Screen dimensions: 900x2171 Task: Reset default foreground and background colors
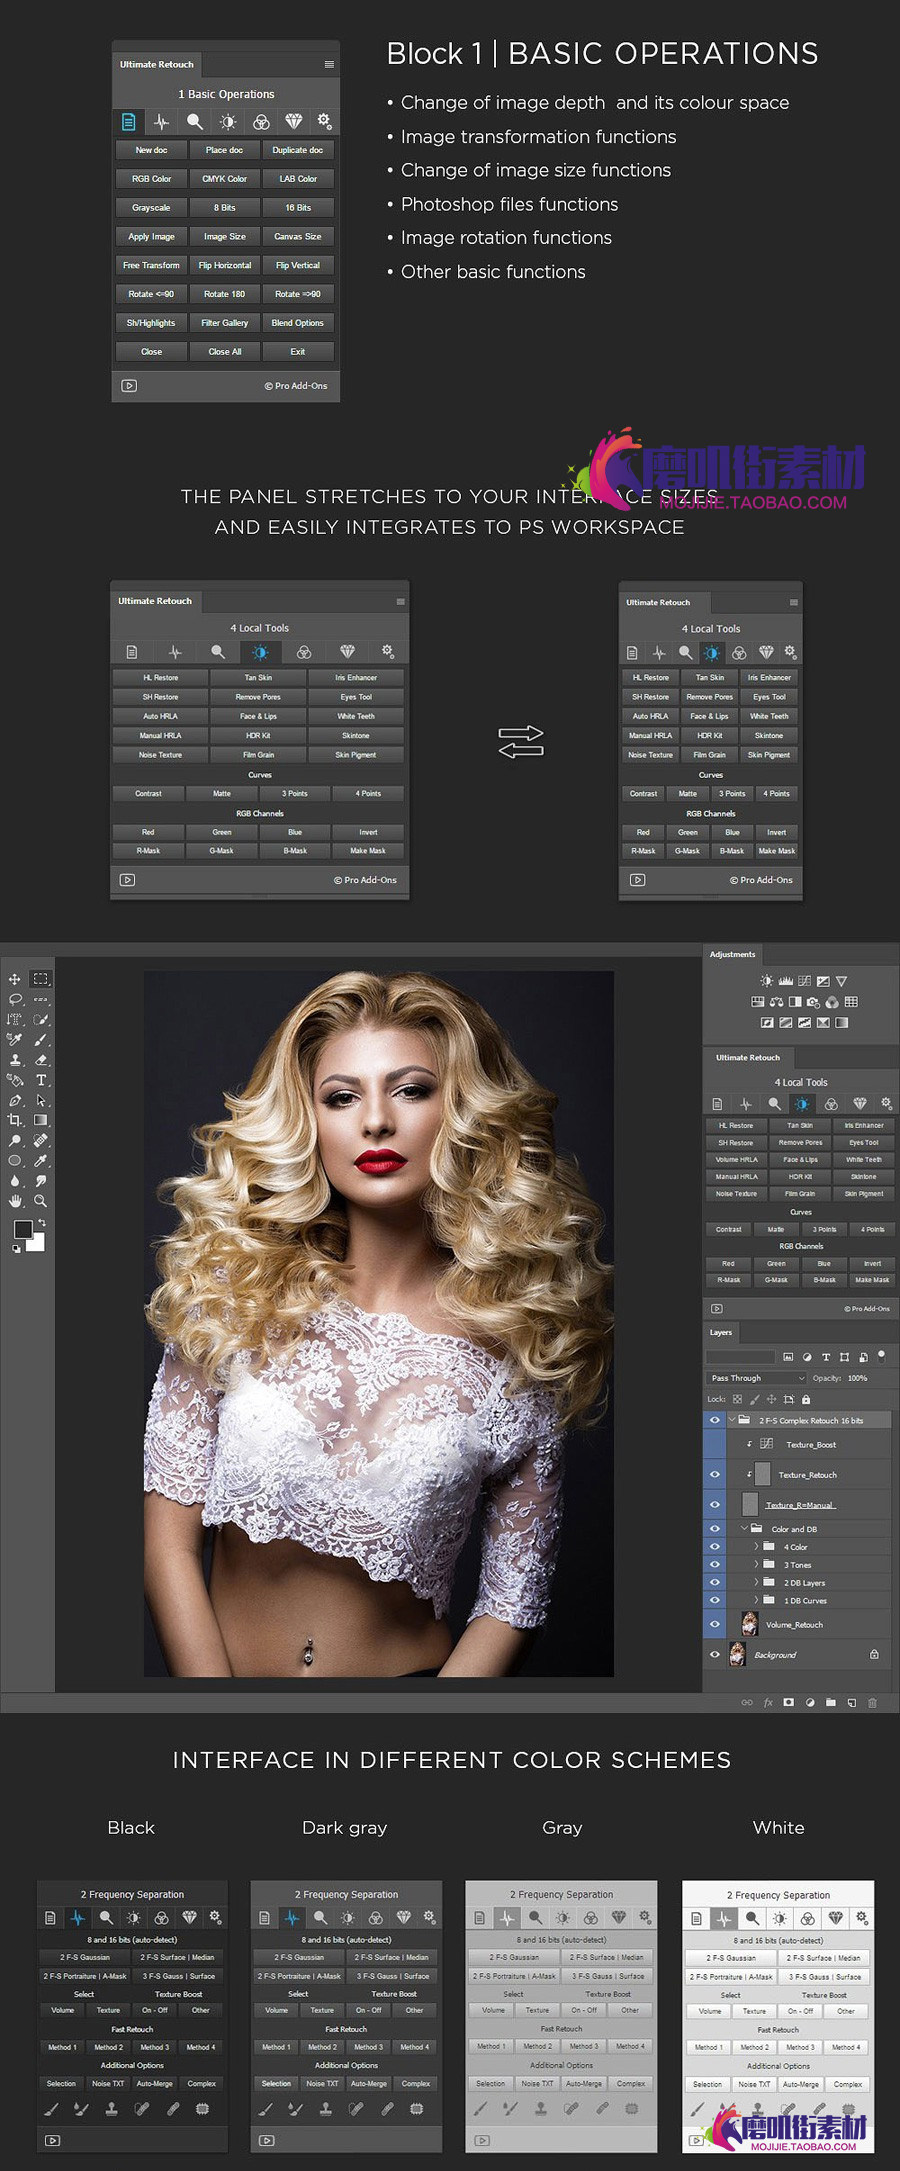16,1248
